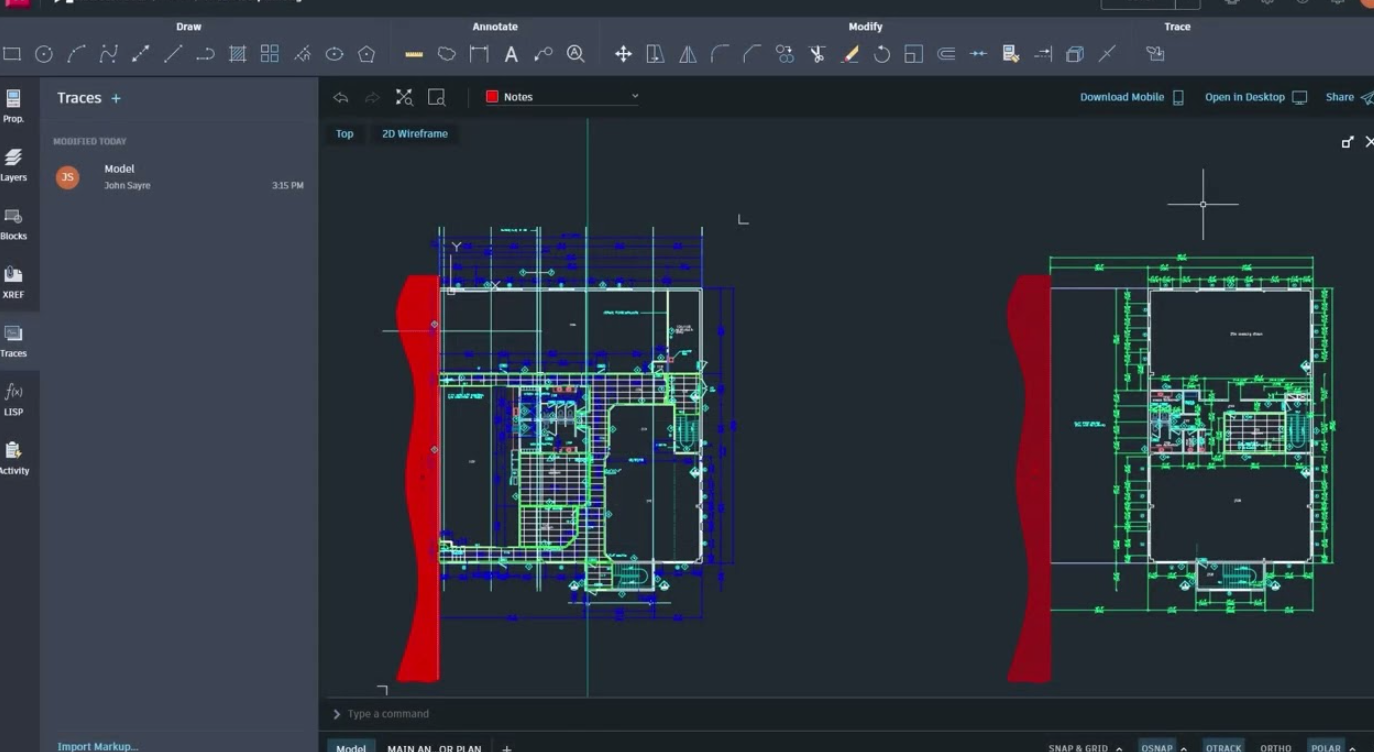This screenshot has height=752, width=1374.
Task: Expand the SNAP & GRID options arrow
Action: (1119, 748)
